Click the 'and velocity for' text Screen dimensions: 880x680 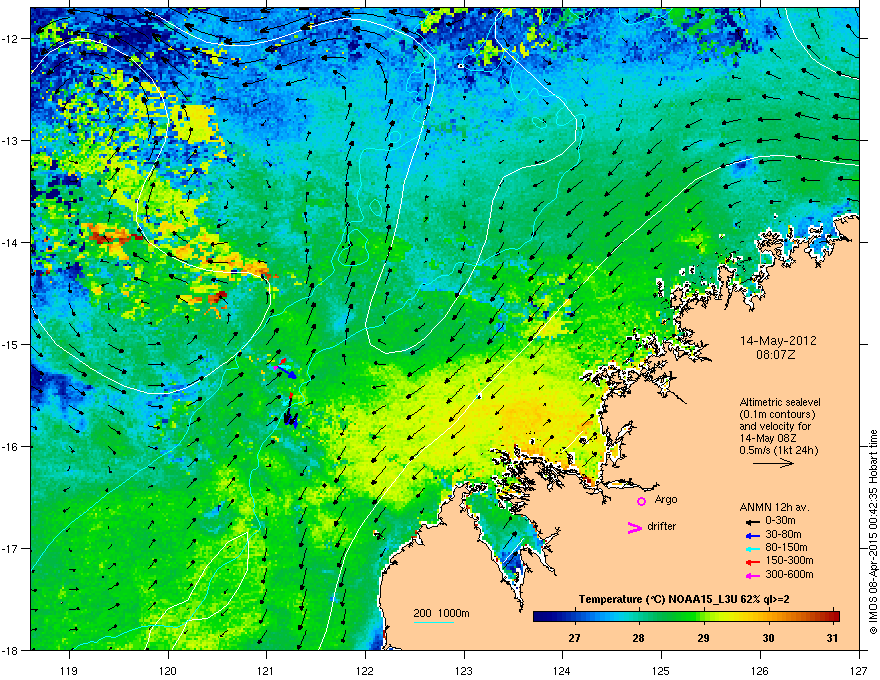775,426
